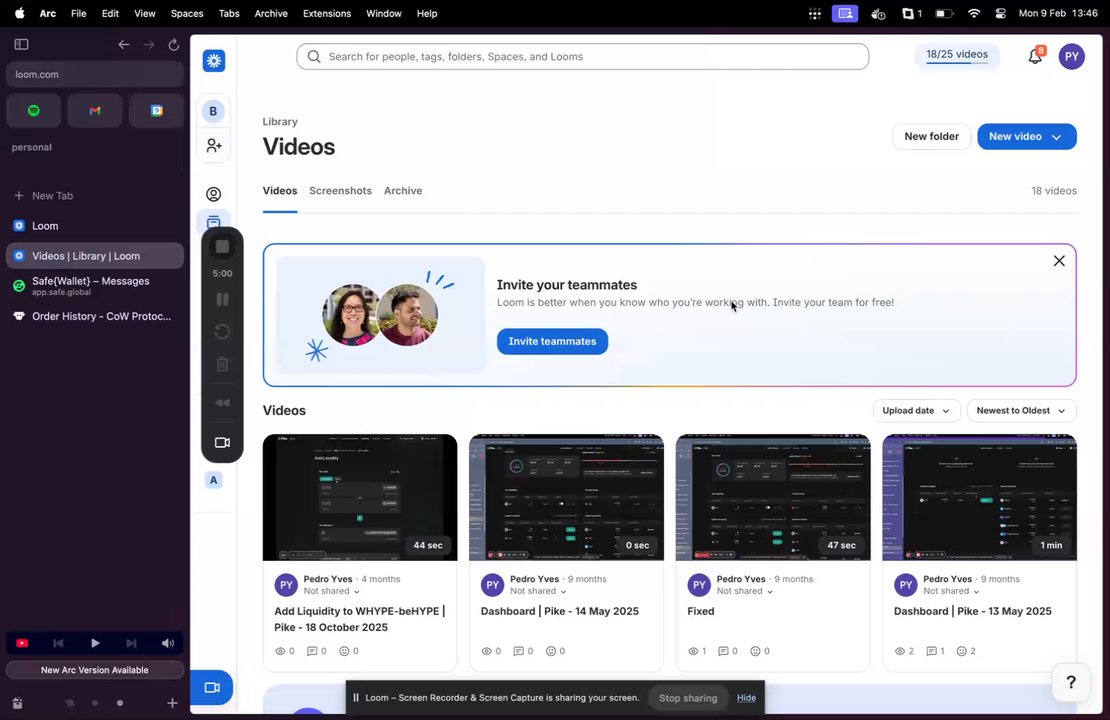Stop the Loom recording with the stop square
This screenshot has height=720, width=1110.
pyautogui.click(x=222, y=246)
